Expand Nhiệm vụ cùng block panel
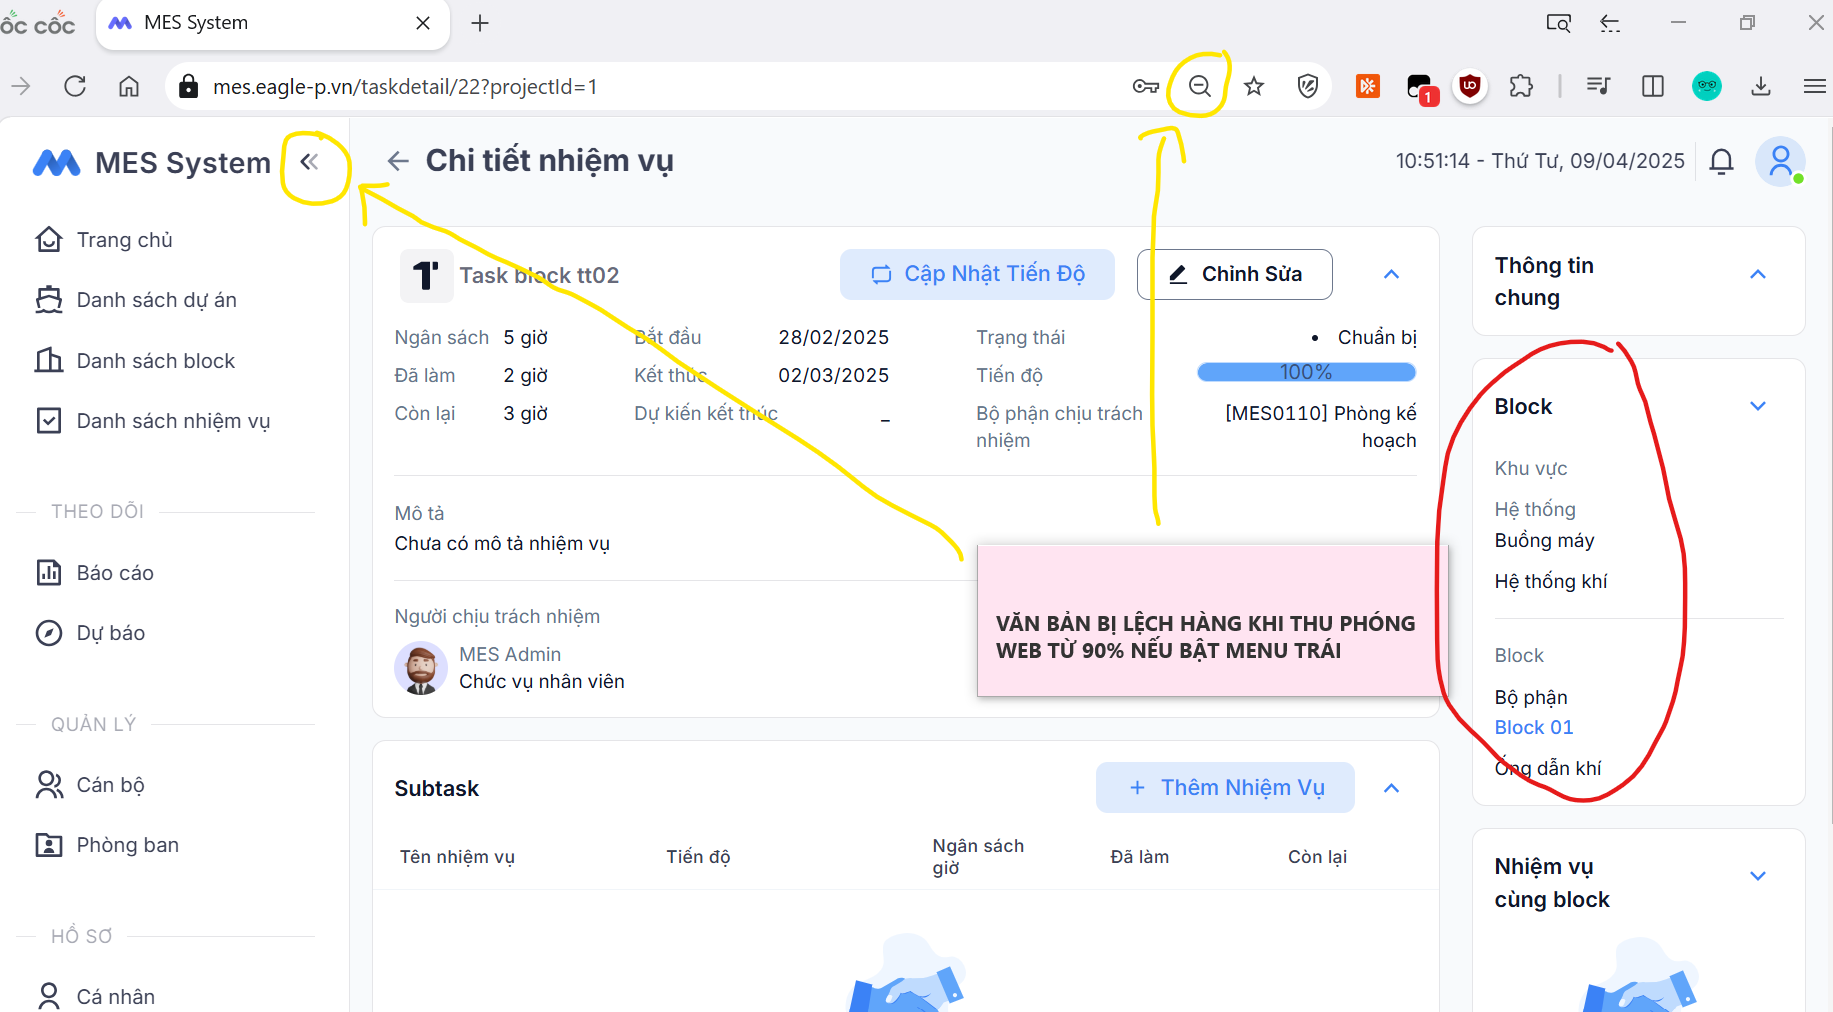Image resolution: width=1833 pixels, height=1012 pixels. pos(1758,876)
